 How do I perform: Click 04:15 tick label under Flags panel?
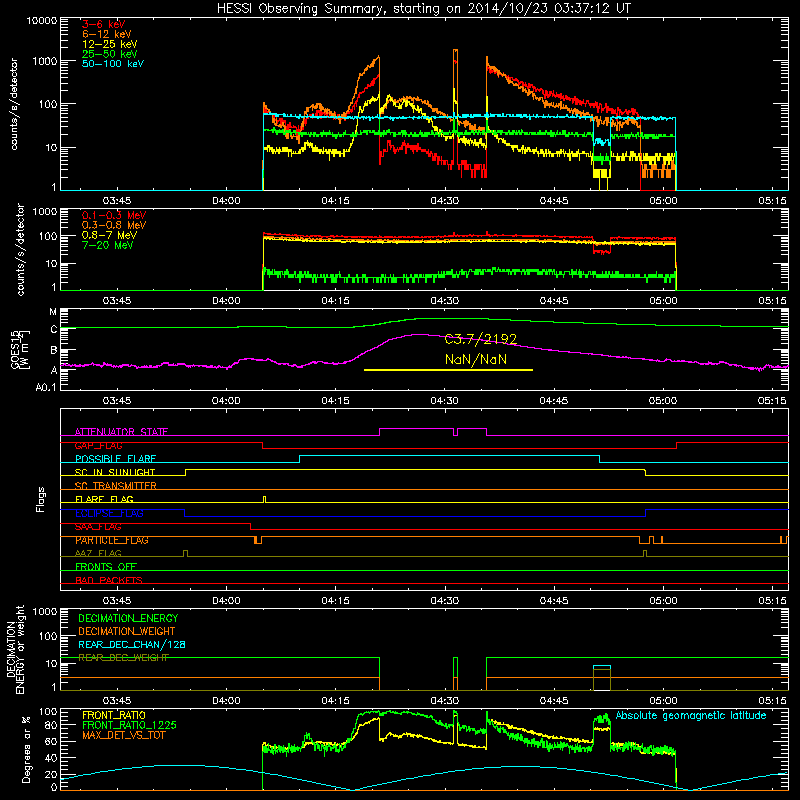point(335,601)
